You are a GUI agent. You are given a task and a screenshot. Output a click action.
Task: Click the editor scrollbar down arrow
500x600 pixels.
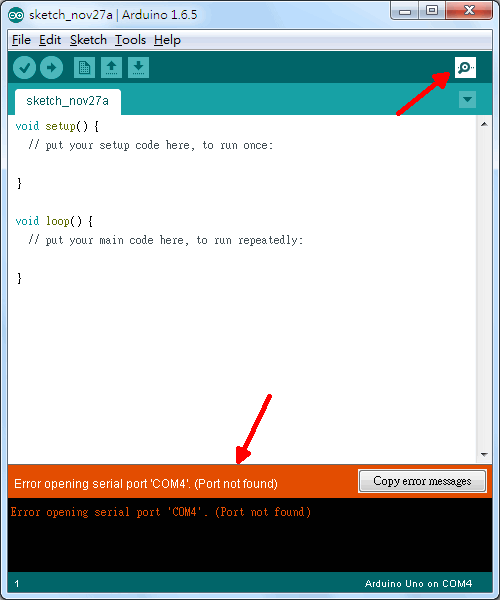(484, 455)
